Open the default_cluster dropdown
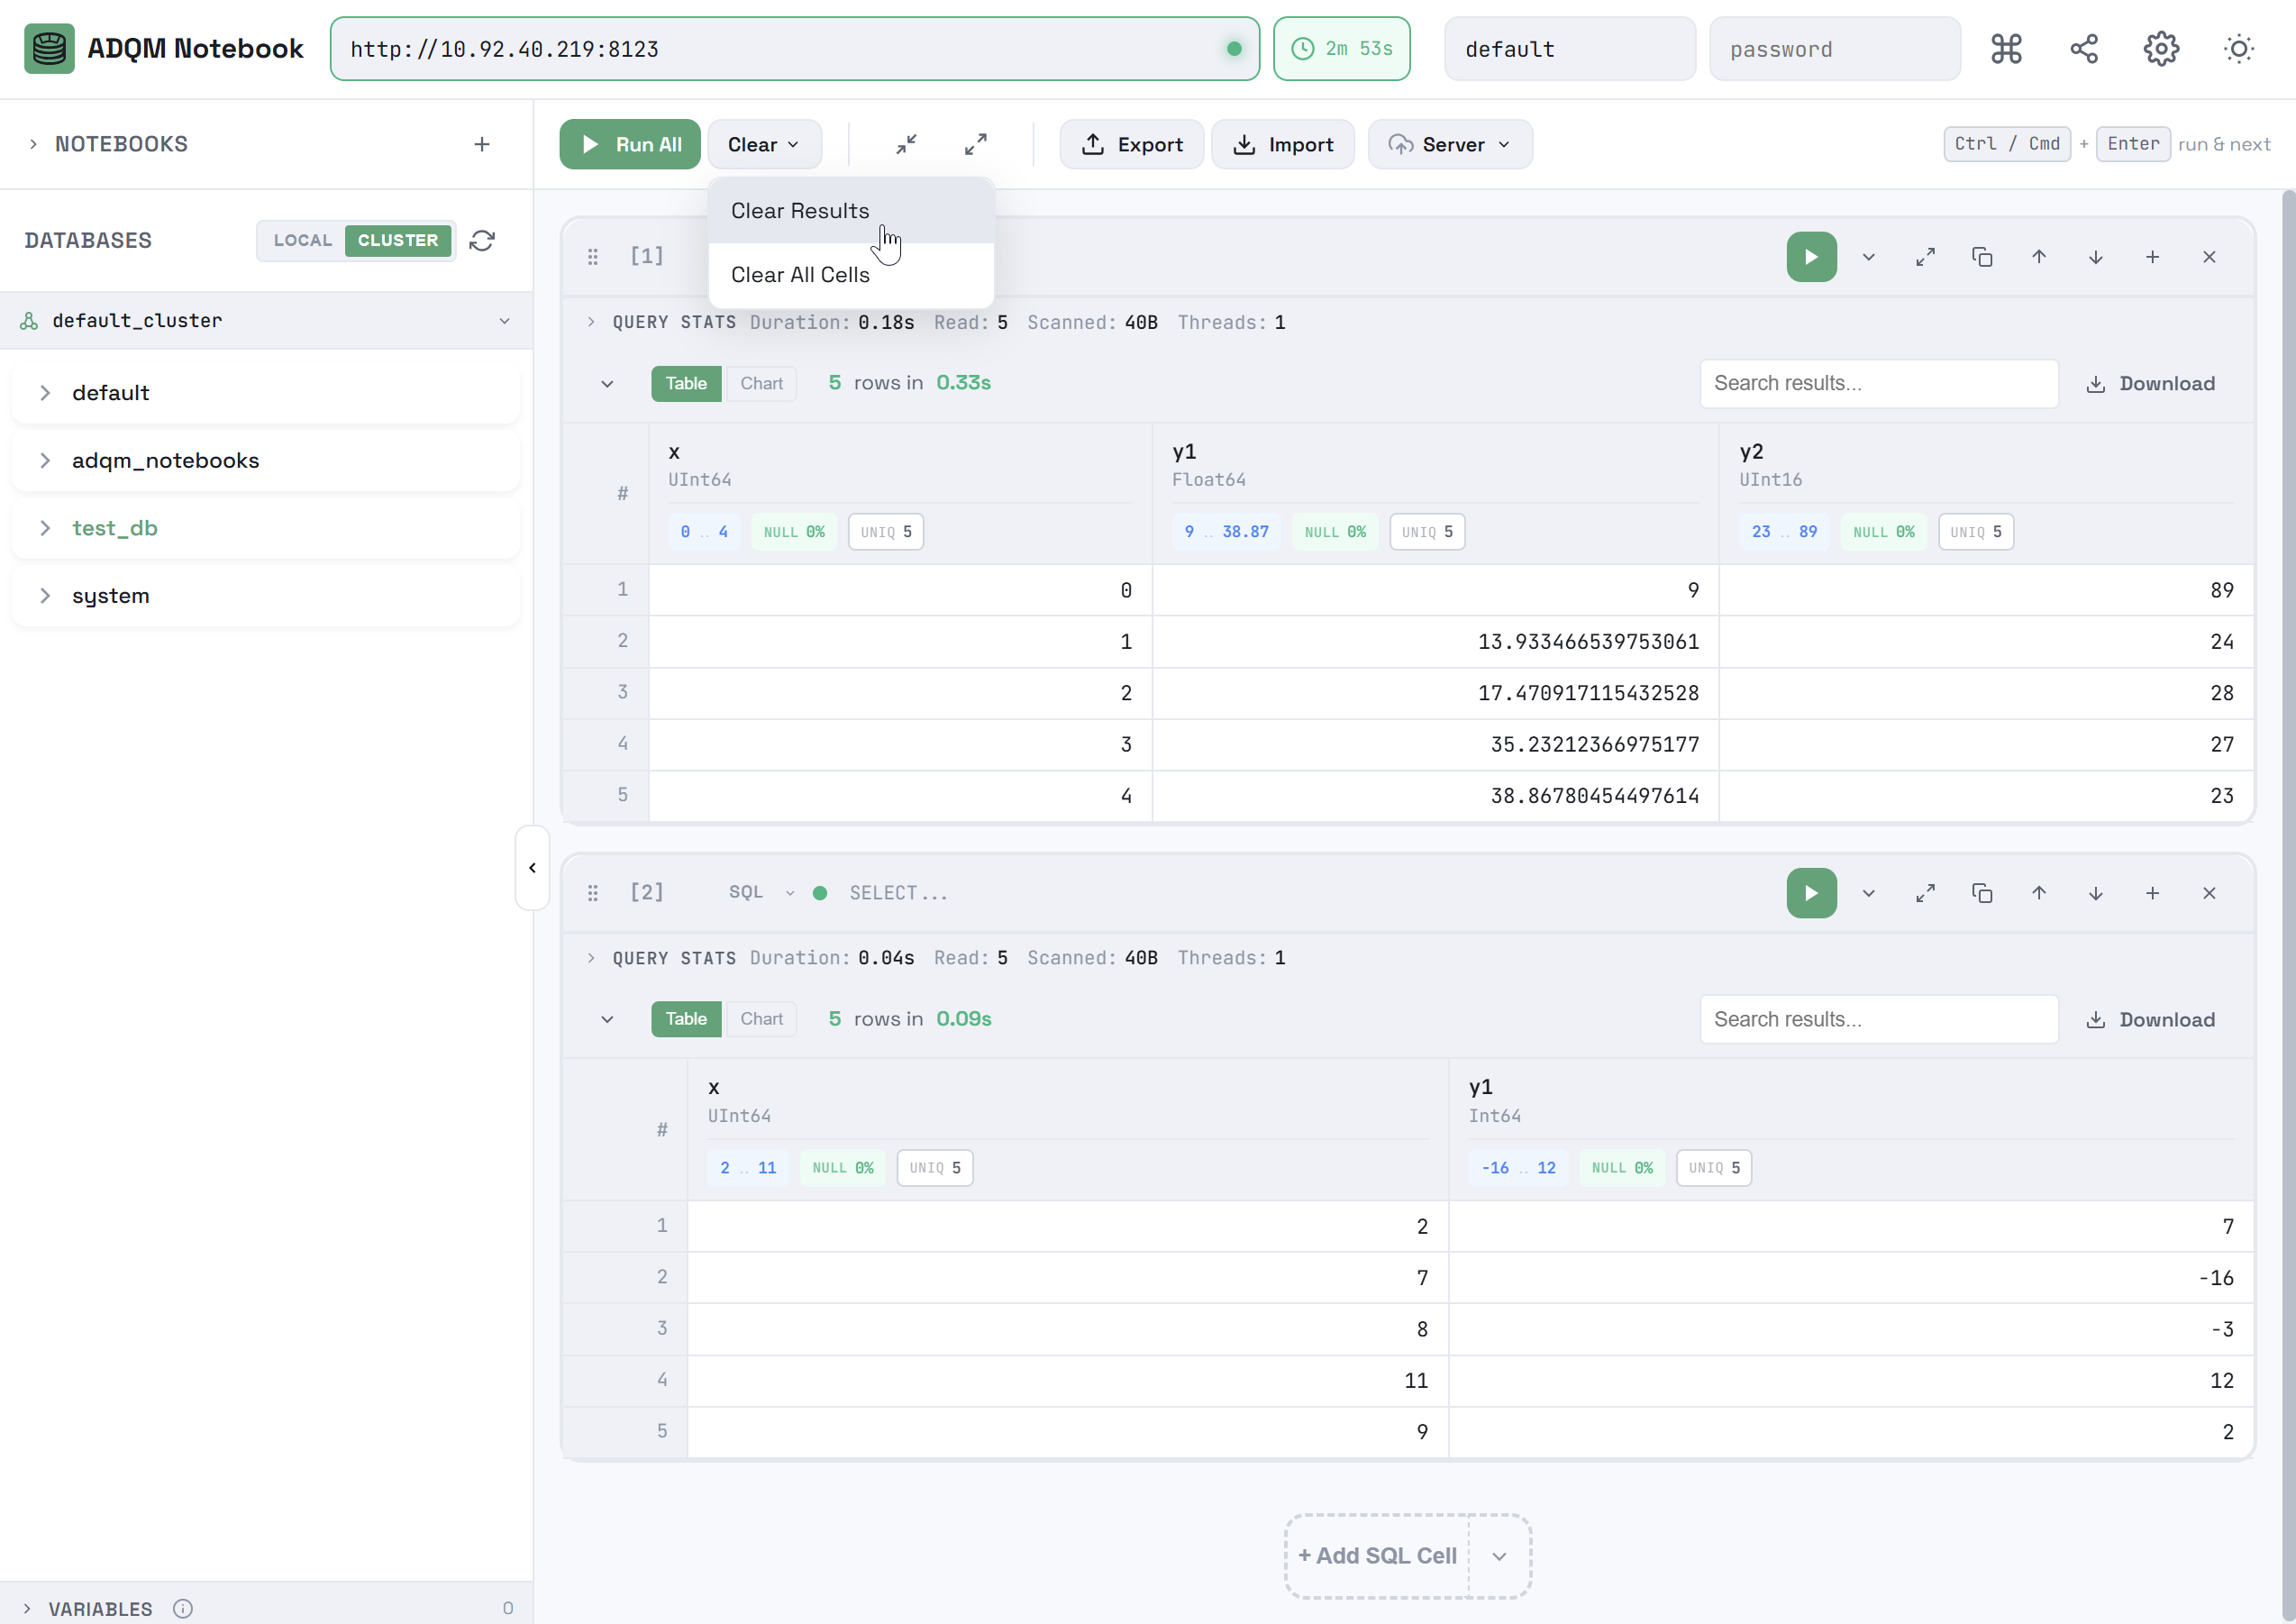Screen dimensions: 2296x1624 [x=505, y=321]
